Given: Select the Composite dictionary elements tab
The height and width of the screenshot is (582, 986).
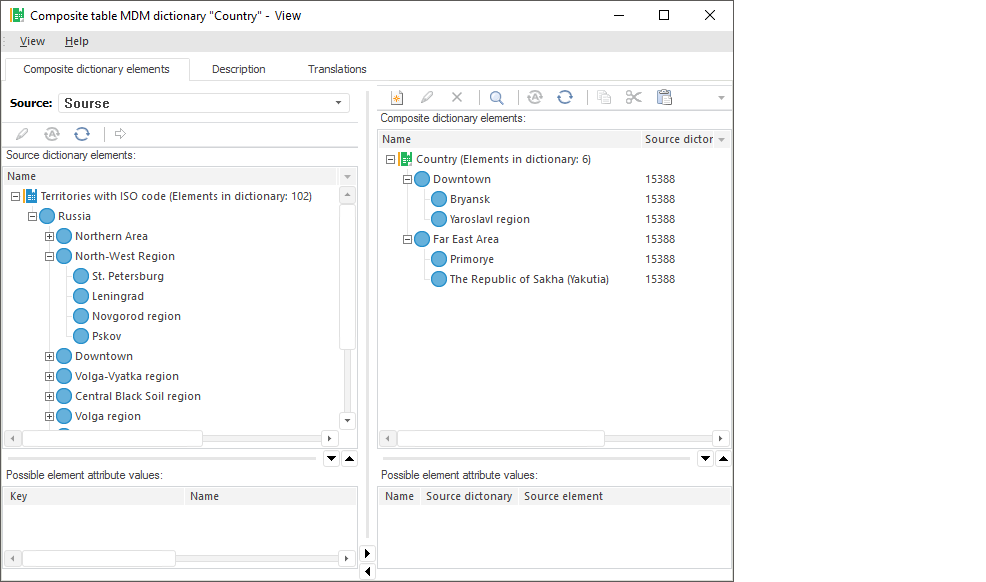Looking at the screenshot, I should point(96,69).
